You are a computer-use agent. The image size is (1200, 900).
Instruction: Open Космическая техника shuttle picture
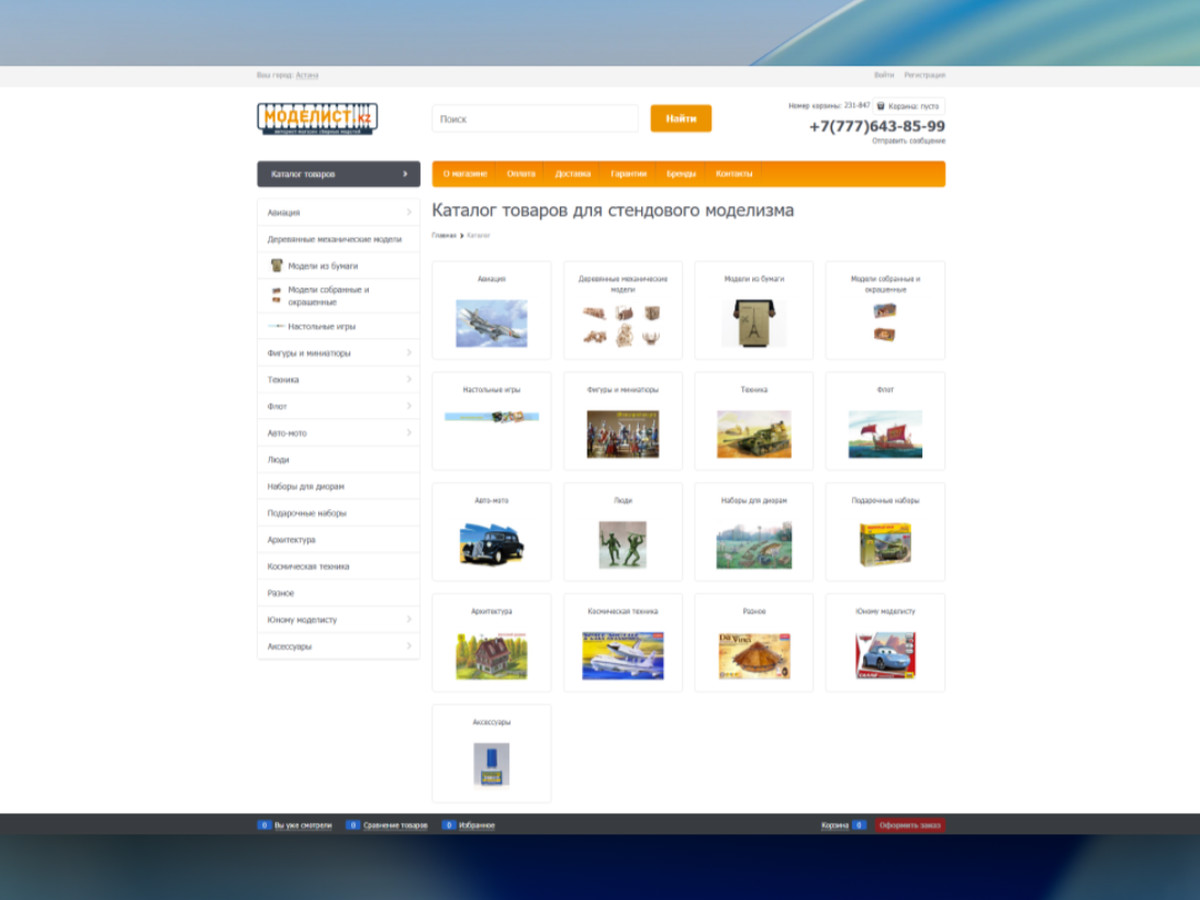(622, 655)
